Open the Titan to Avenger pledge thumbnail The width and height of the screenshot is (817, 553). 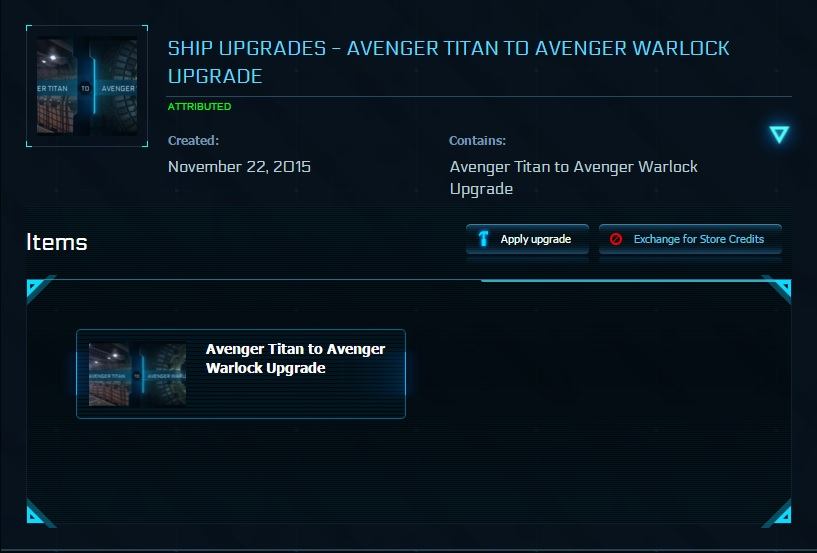point(87,86)
